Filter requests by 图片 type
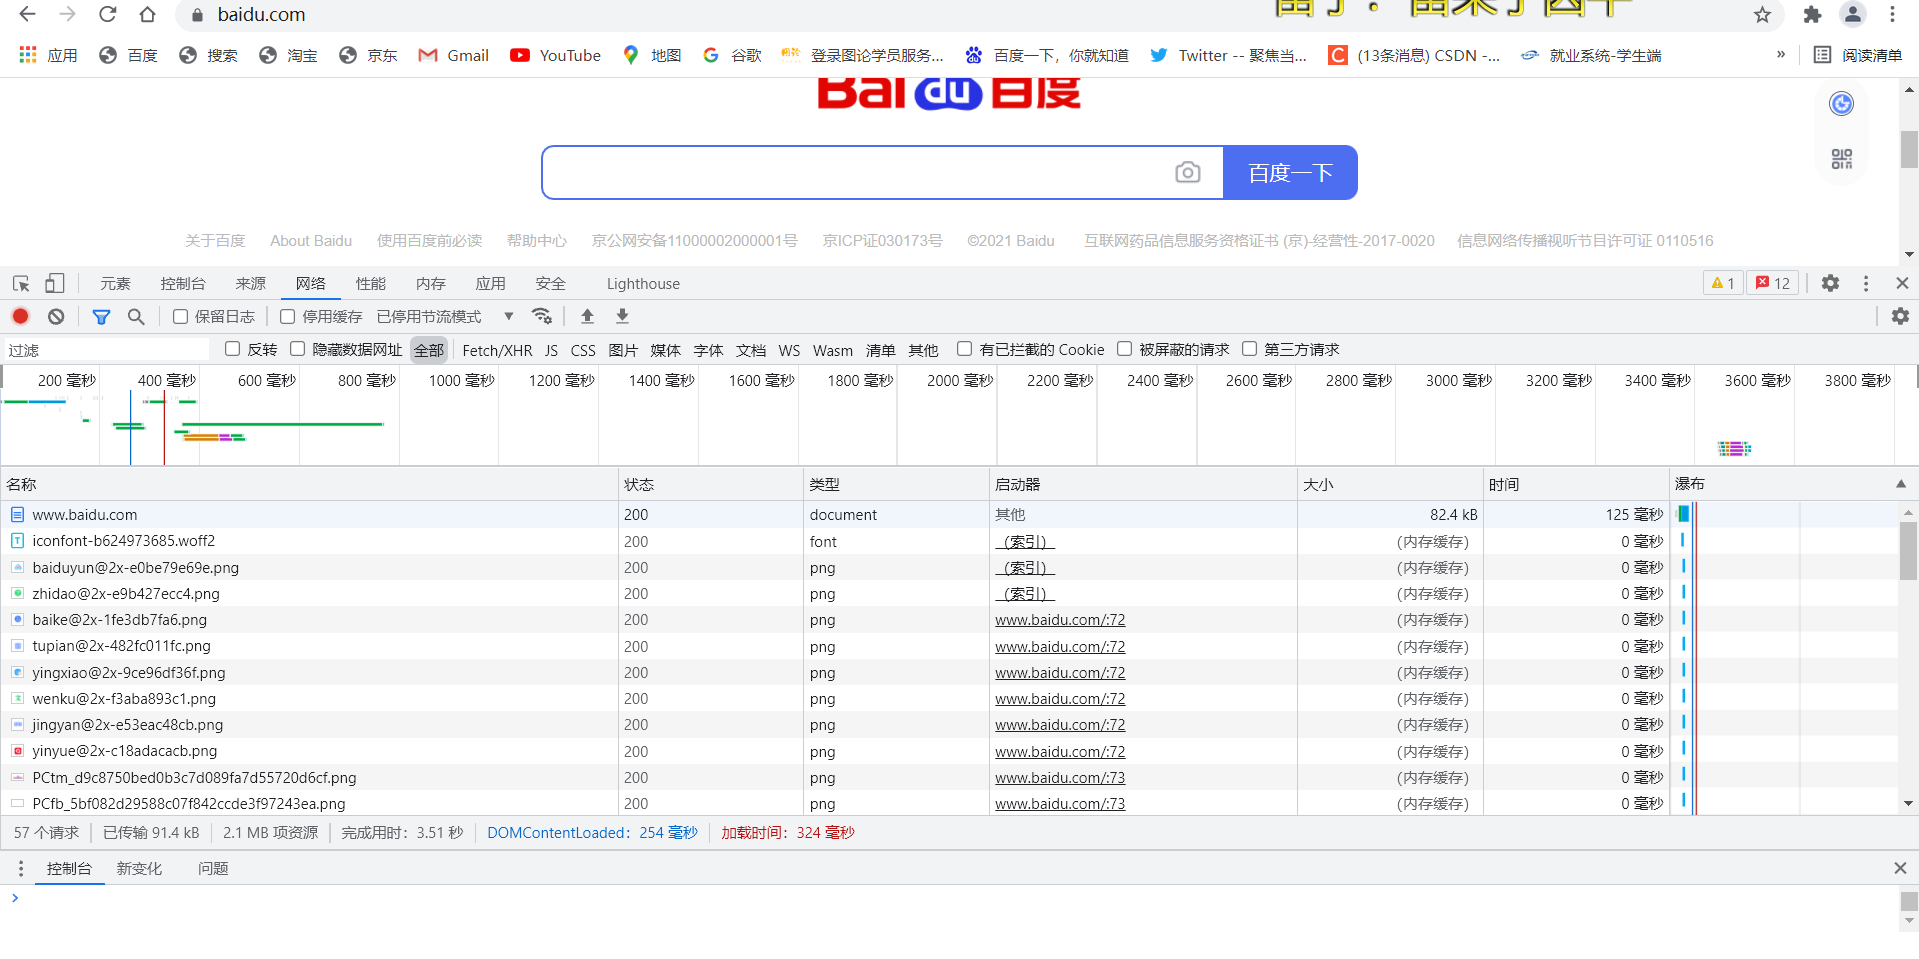The image size is (1919, 959). [x=623, y=350]
